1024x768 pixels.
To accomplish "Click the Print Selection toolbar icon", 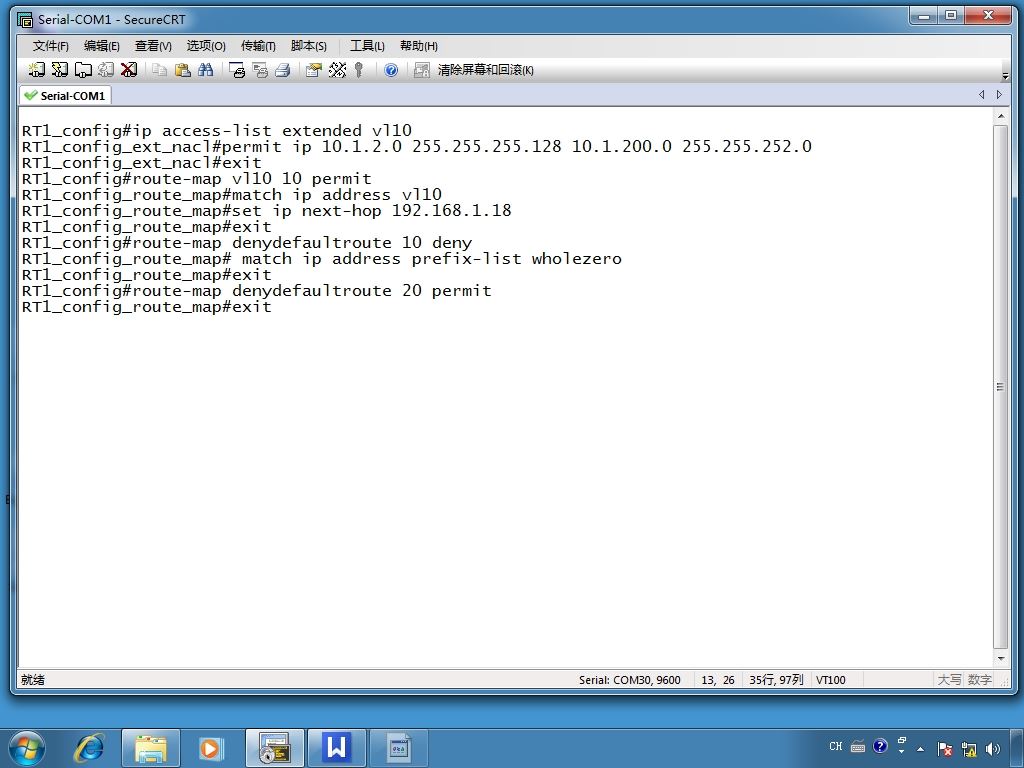I will [260, 69].
